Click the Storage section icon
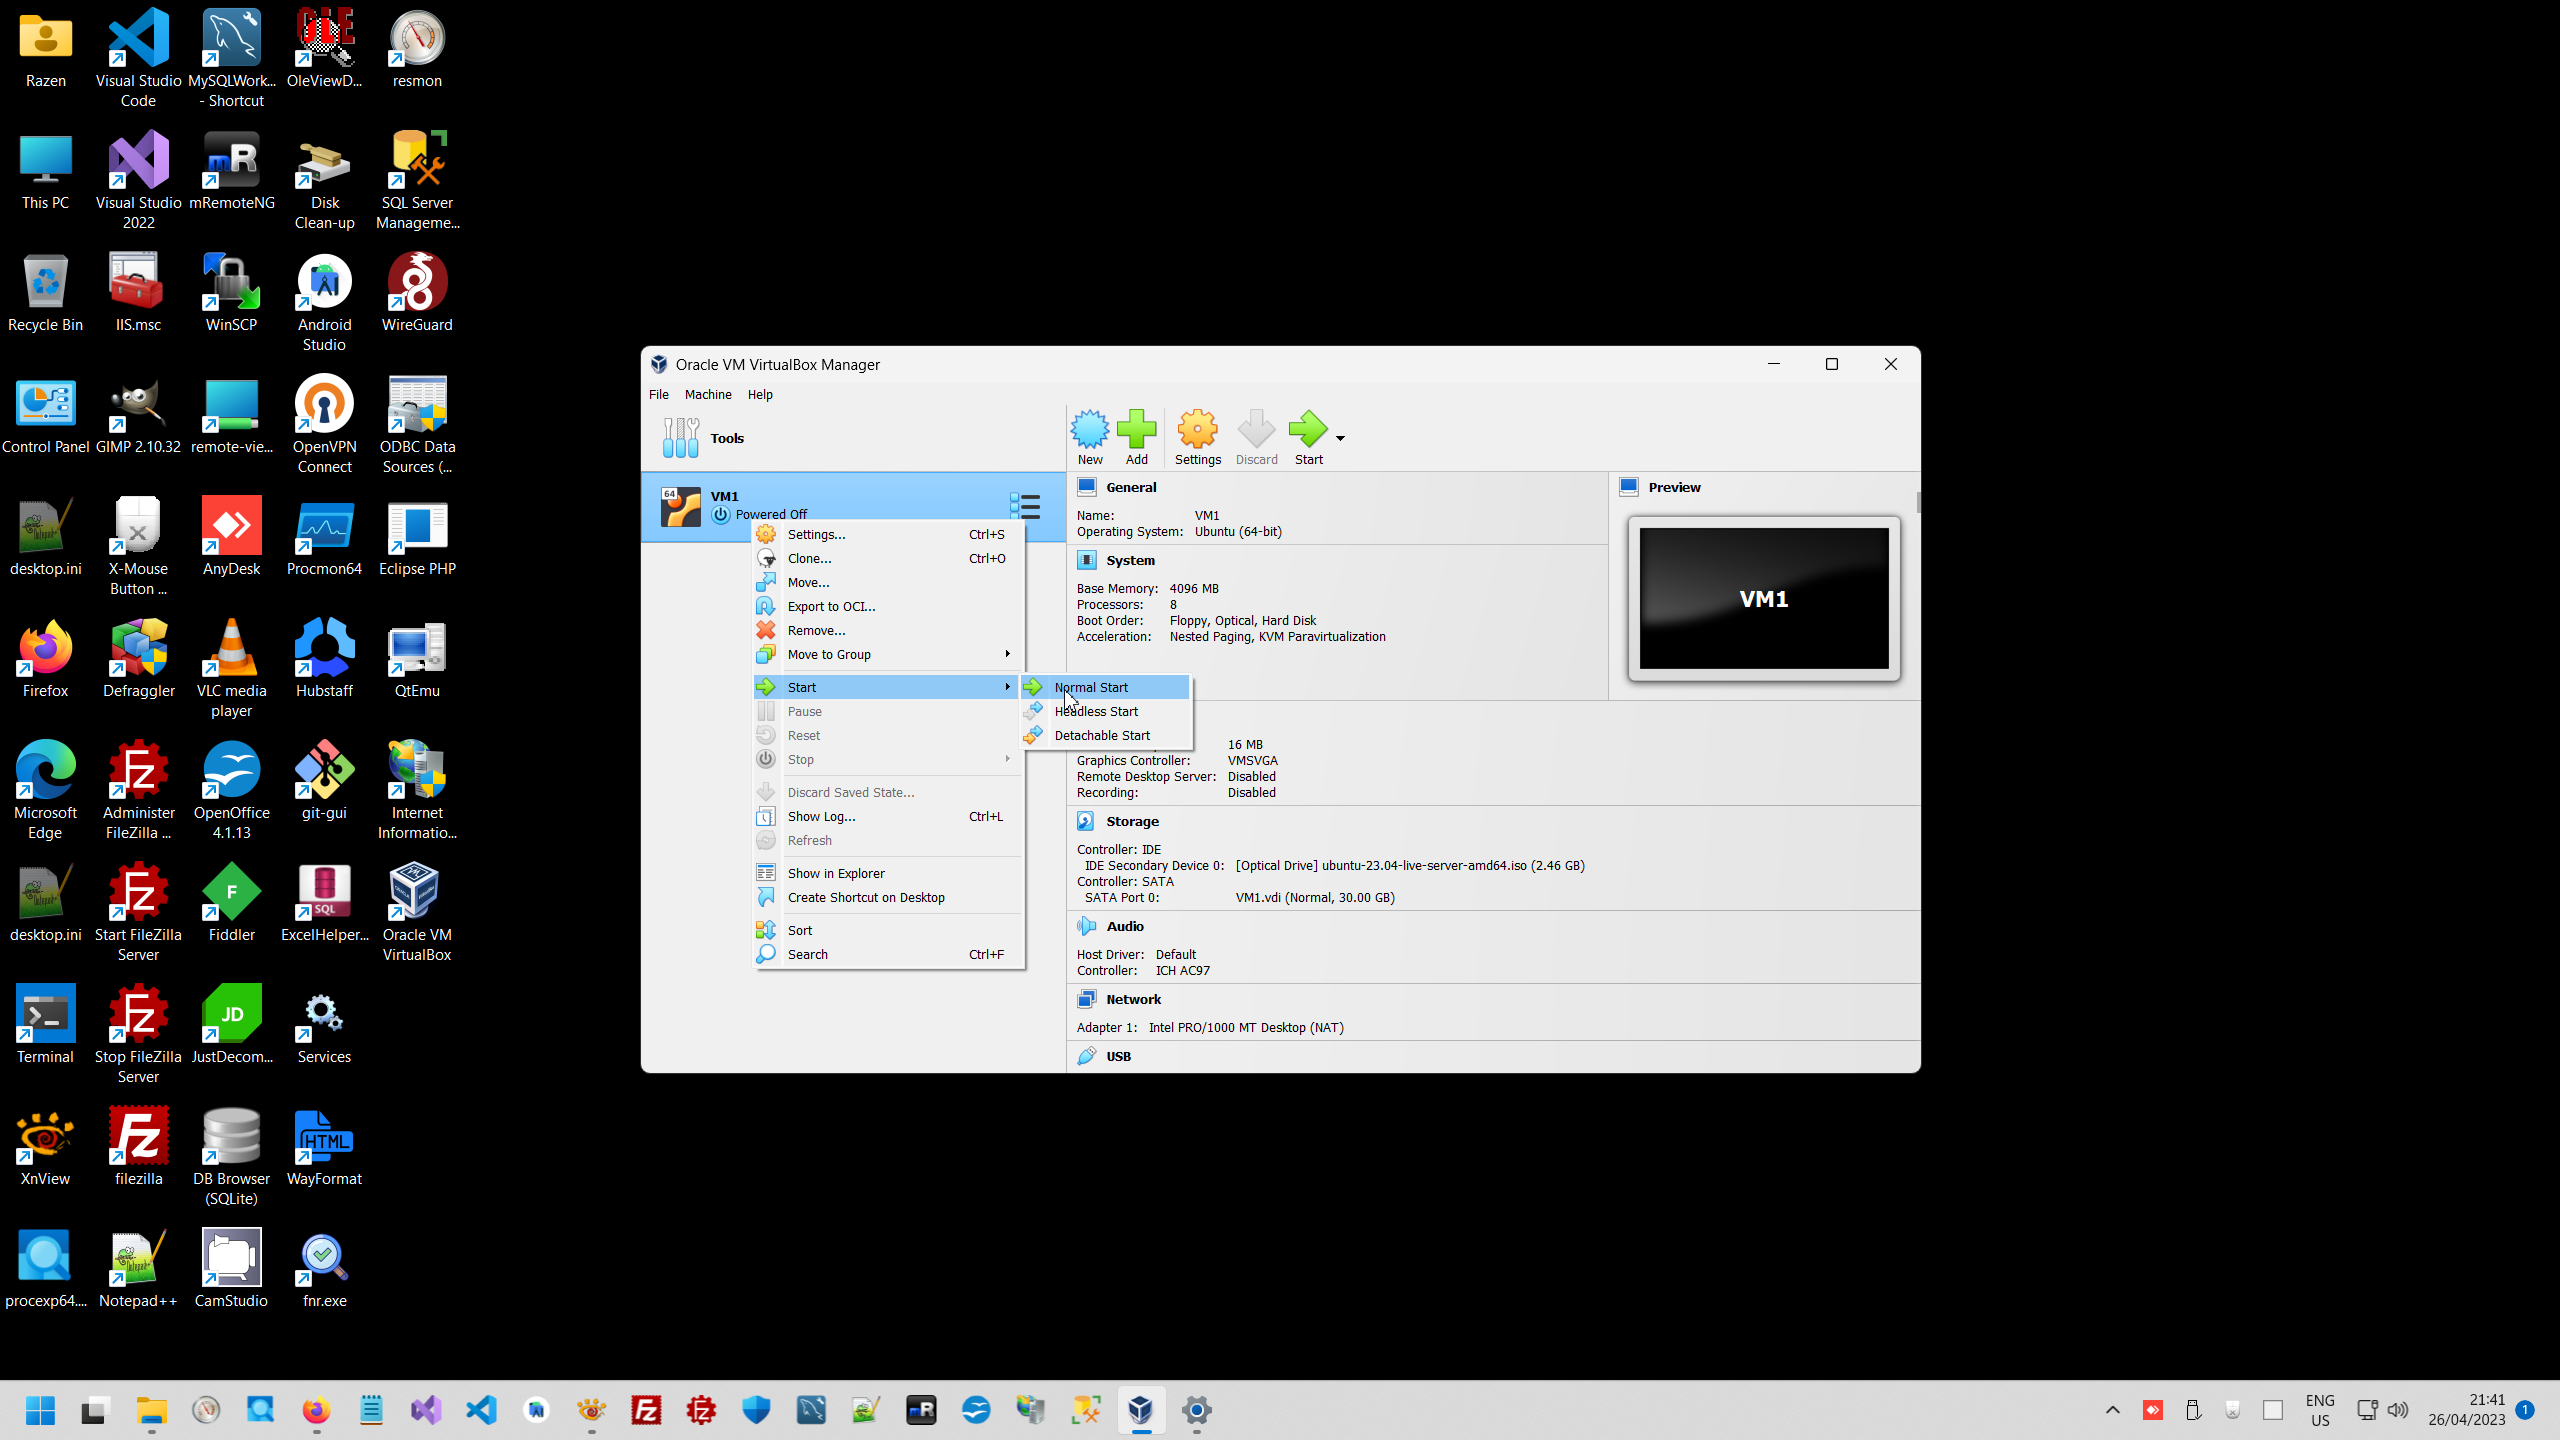This screenshot has height=1440, width=2560. [1086, 821]
